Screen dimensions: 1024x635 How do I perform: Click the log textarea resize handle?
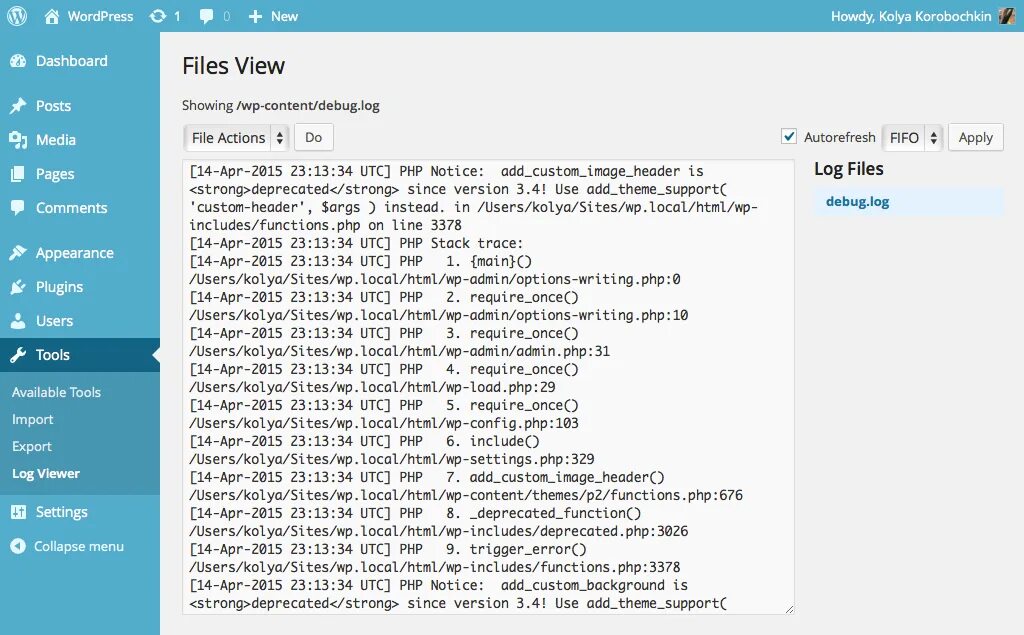coord(789,609)
